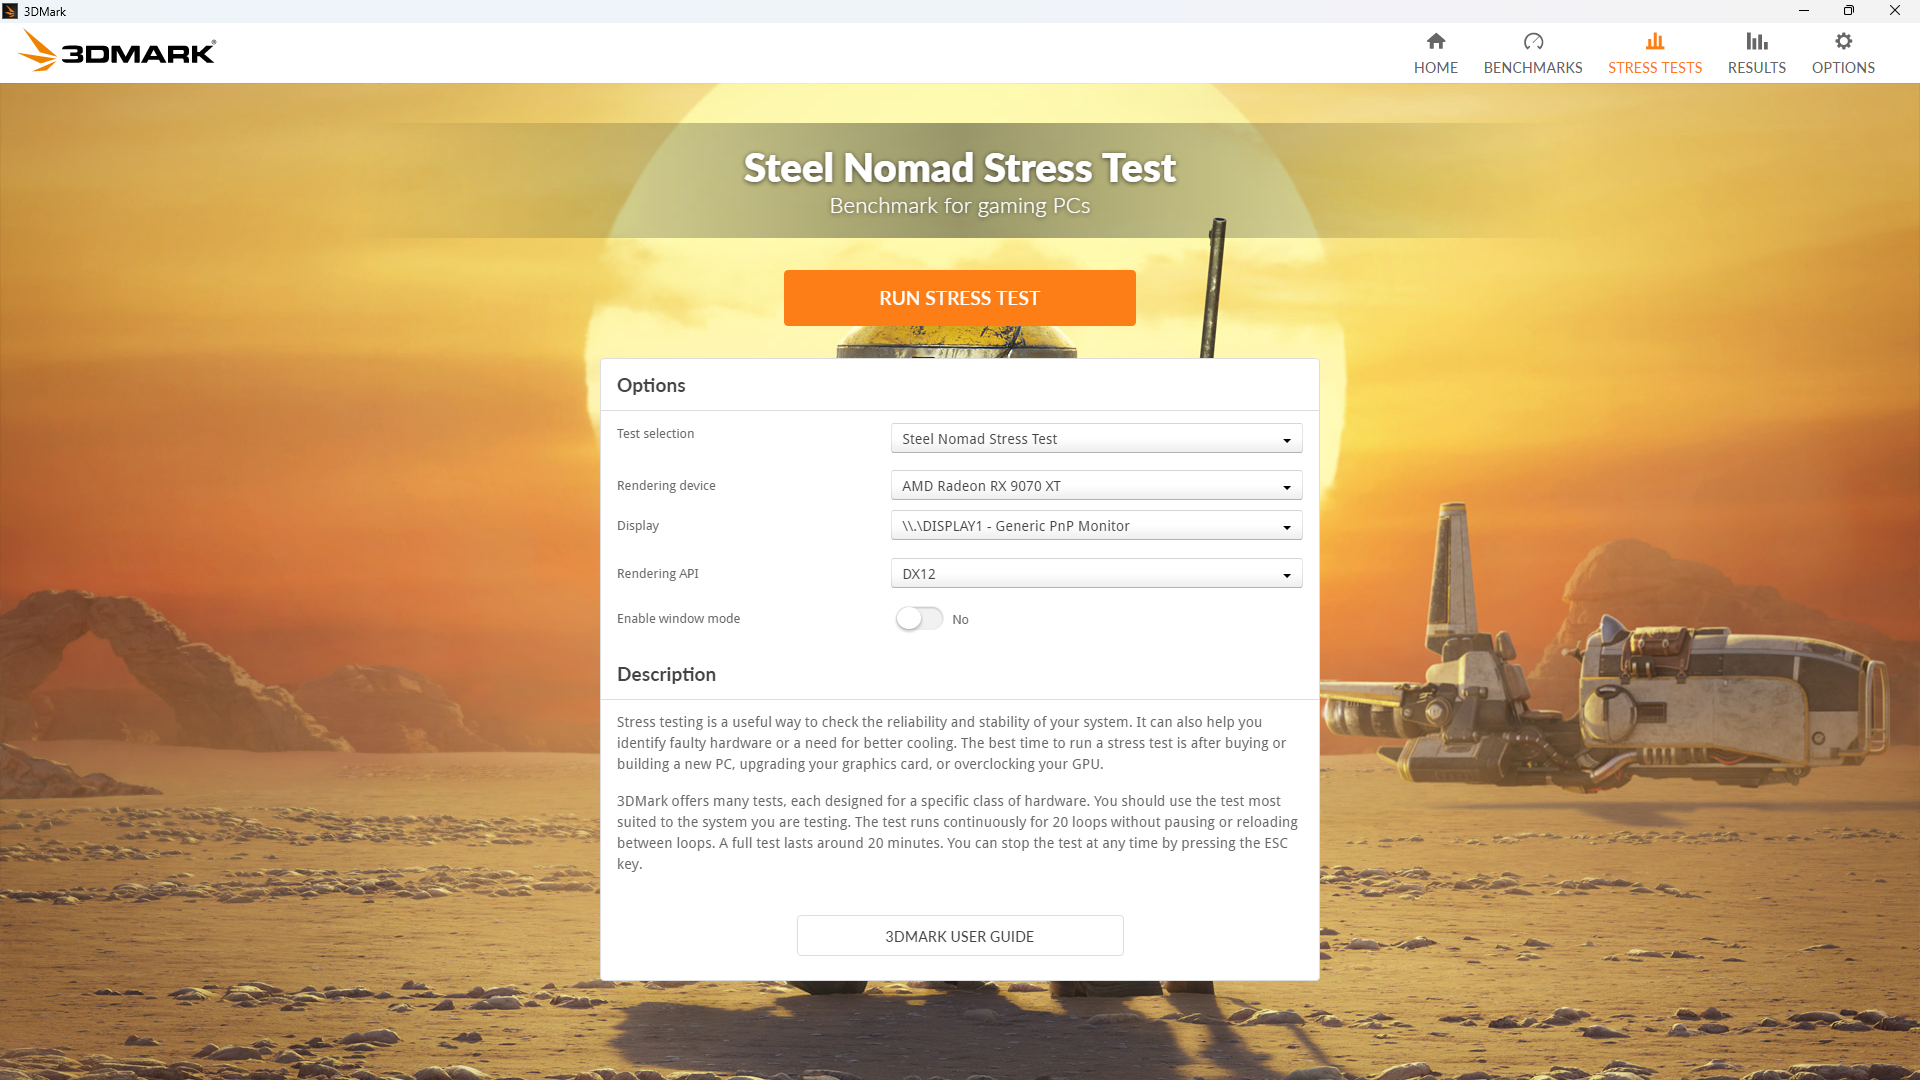This screenshot has width=1920, height=1080.
Task: Click the OPTIONS tab label
Action: (1843, 68)
